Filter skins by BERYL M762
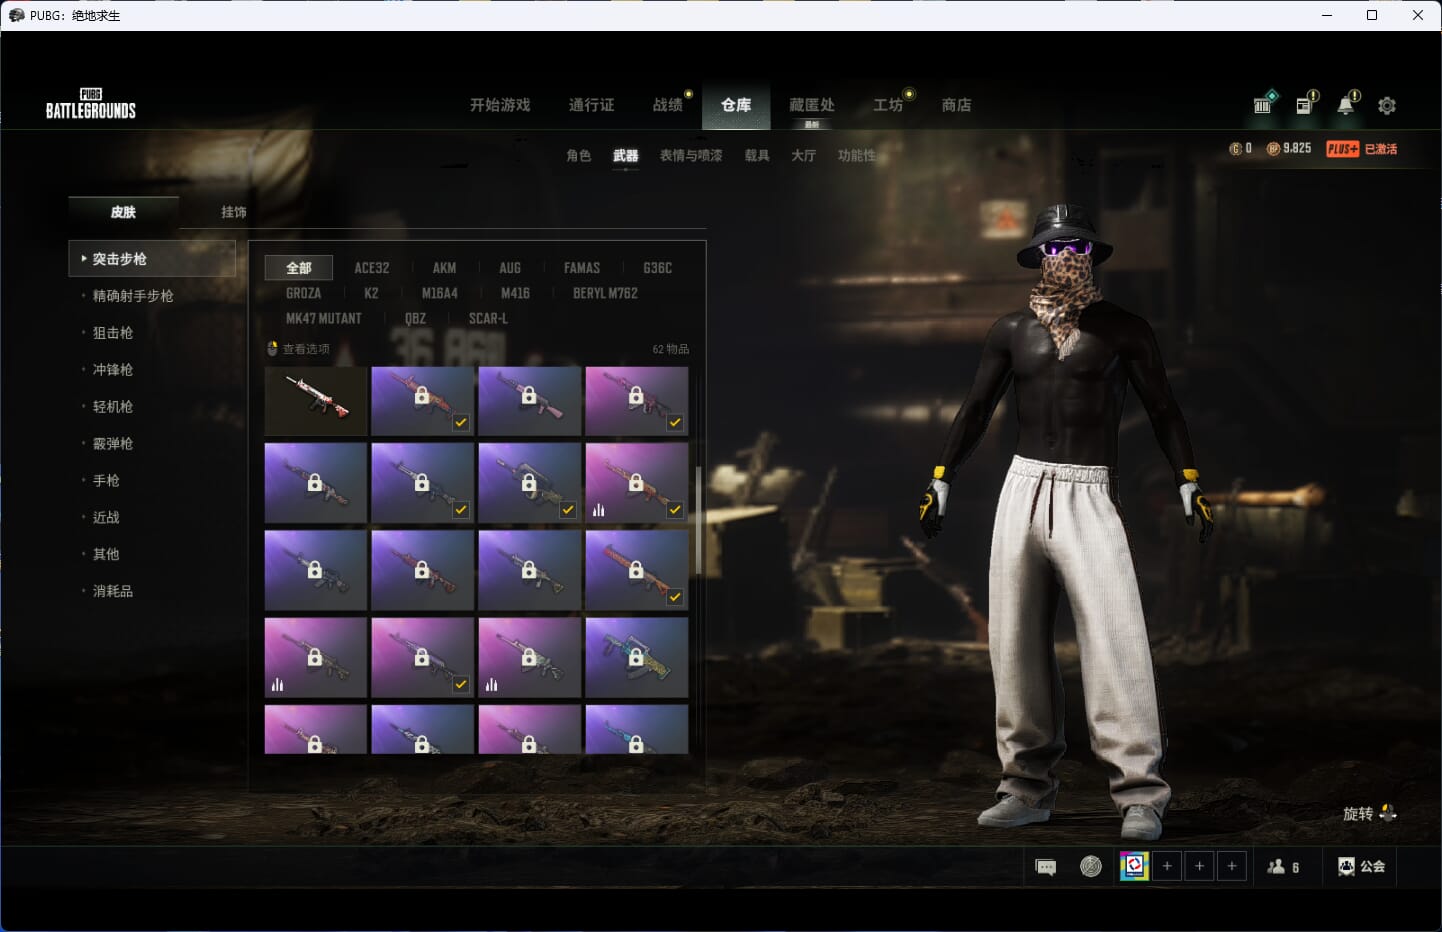Viewport: 1442px width, 932px height. [x=605, y=293]
